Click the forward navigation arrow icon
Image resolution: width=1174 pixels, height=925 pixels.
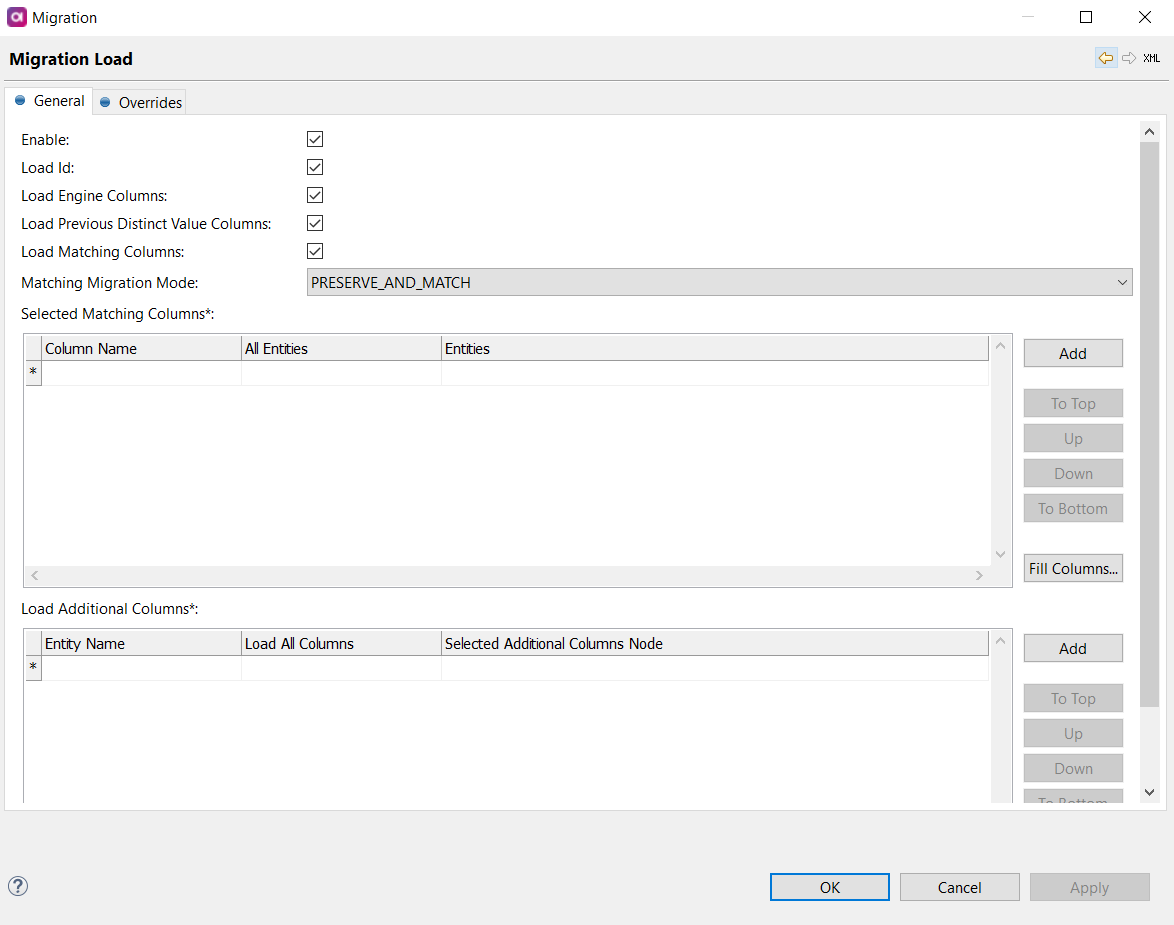point(1129,57)
